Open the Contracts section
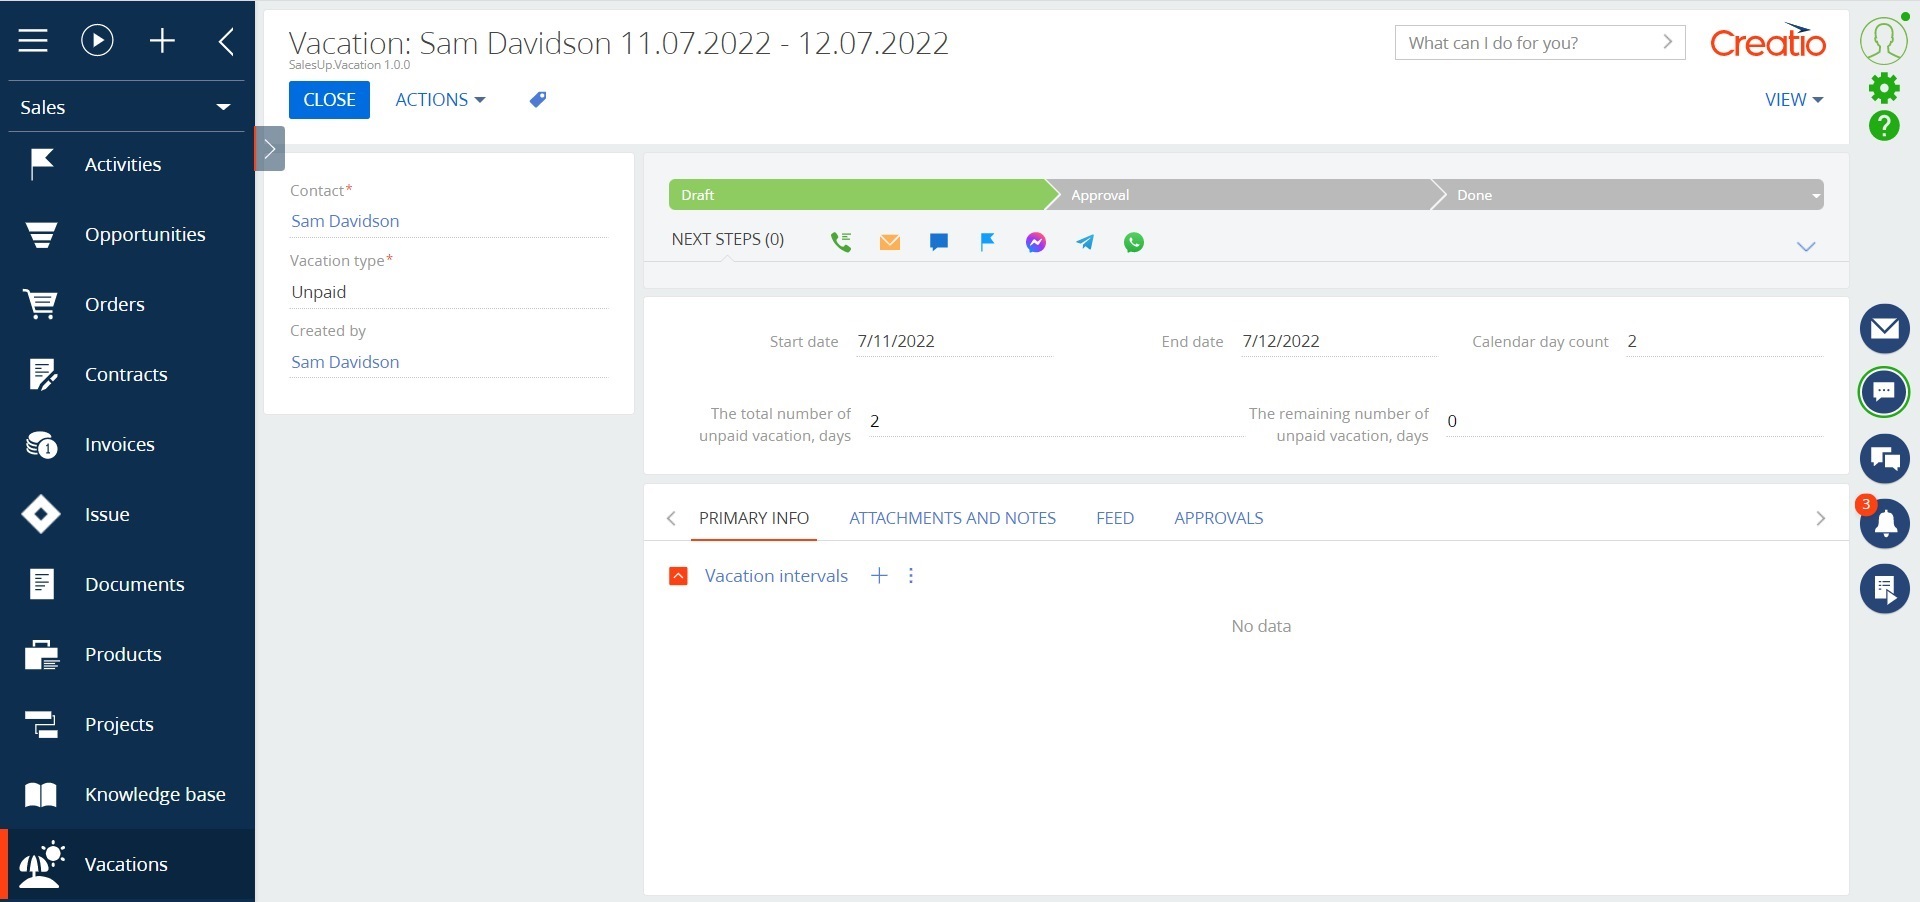Screen dimensions: 1920x902 click(x=127, y=374)
